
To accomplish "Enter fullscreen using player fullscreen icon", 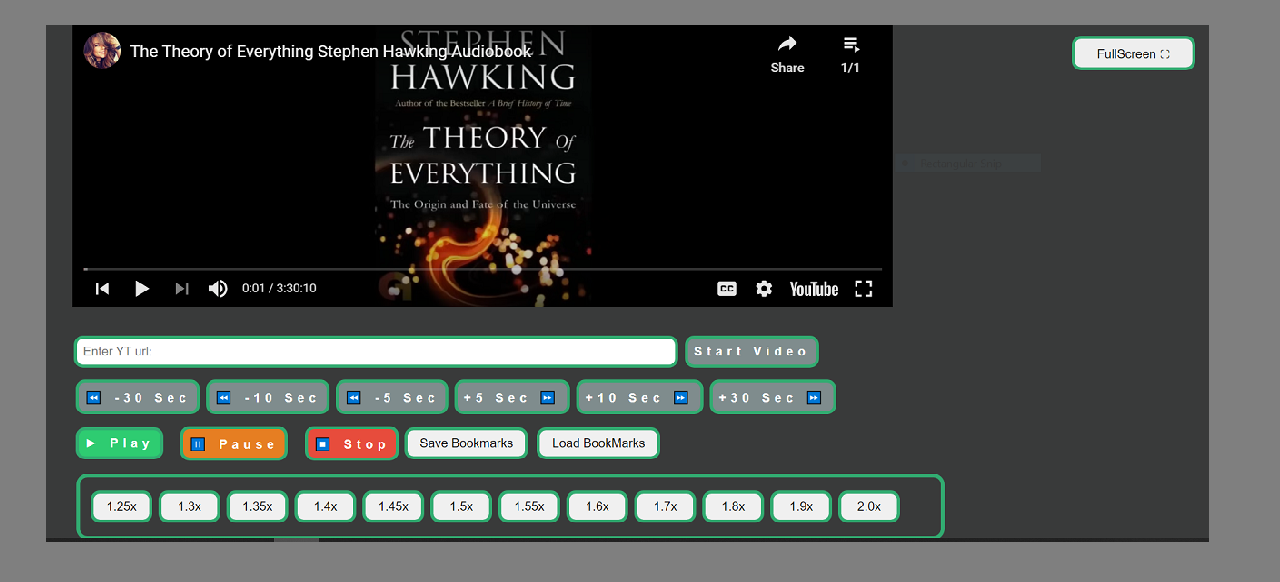I will click(x=864, y=288).
